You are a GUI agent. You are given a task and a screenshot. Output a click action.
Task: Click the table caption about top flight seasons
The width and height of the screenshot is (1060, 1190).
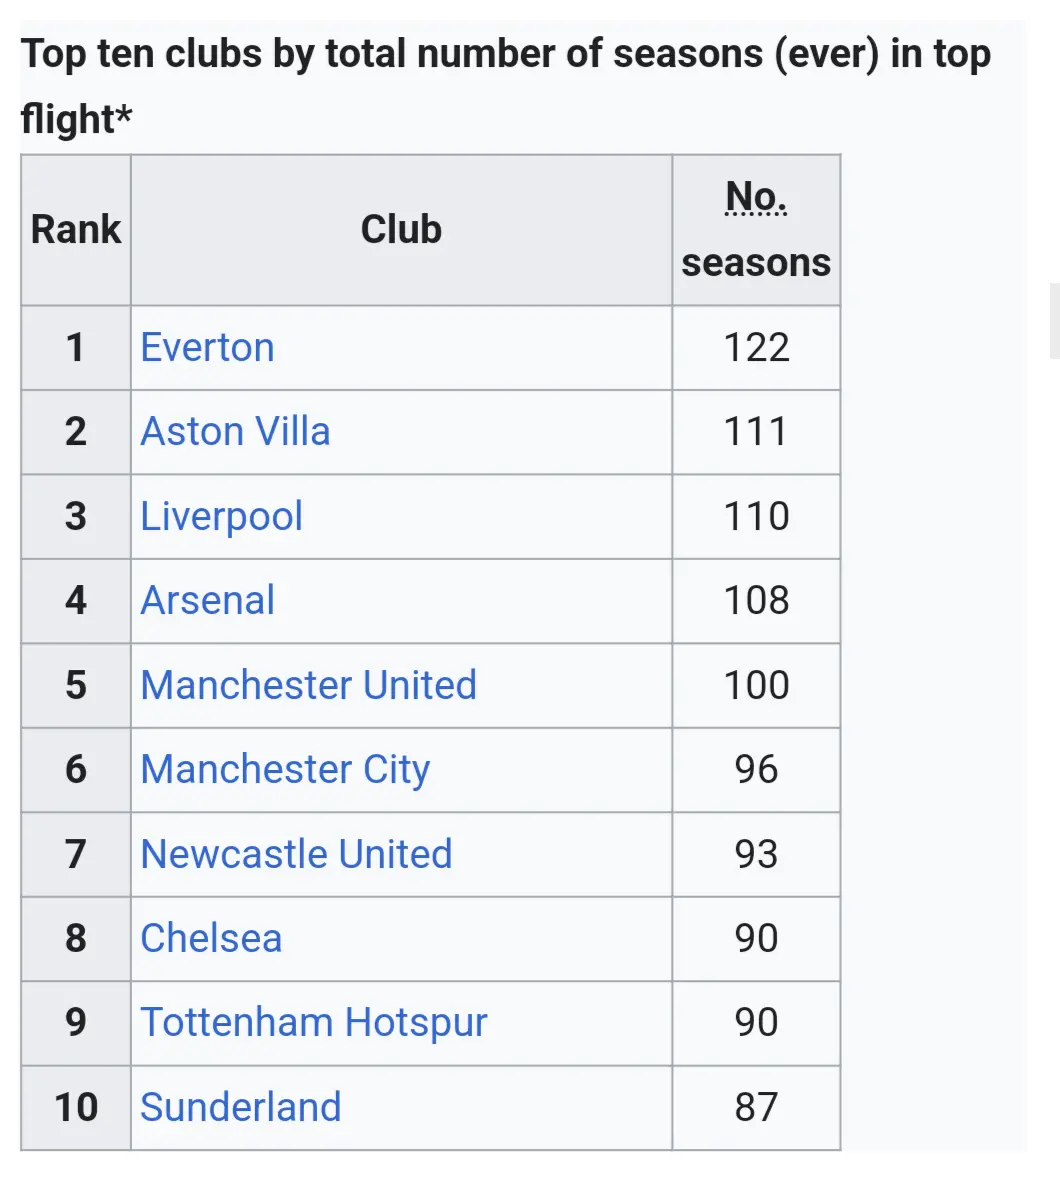505,86
